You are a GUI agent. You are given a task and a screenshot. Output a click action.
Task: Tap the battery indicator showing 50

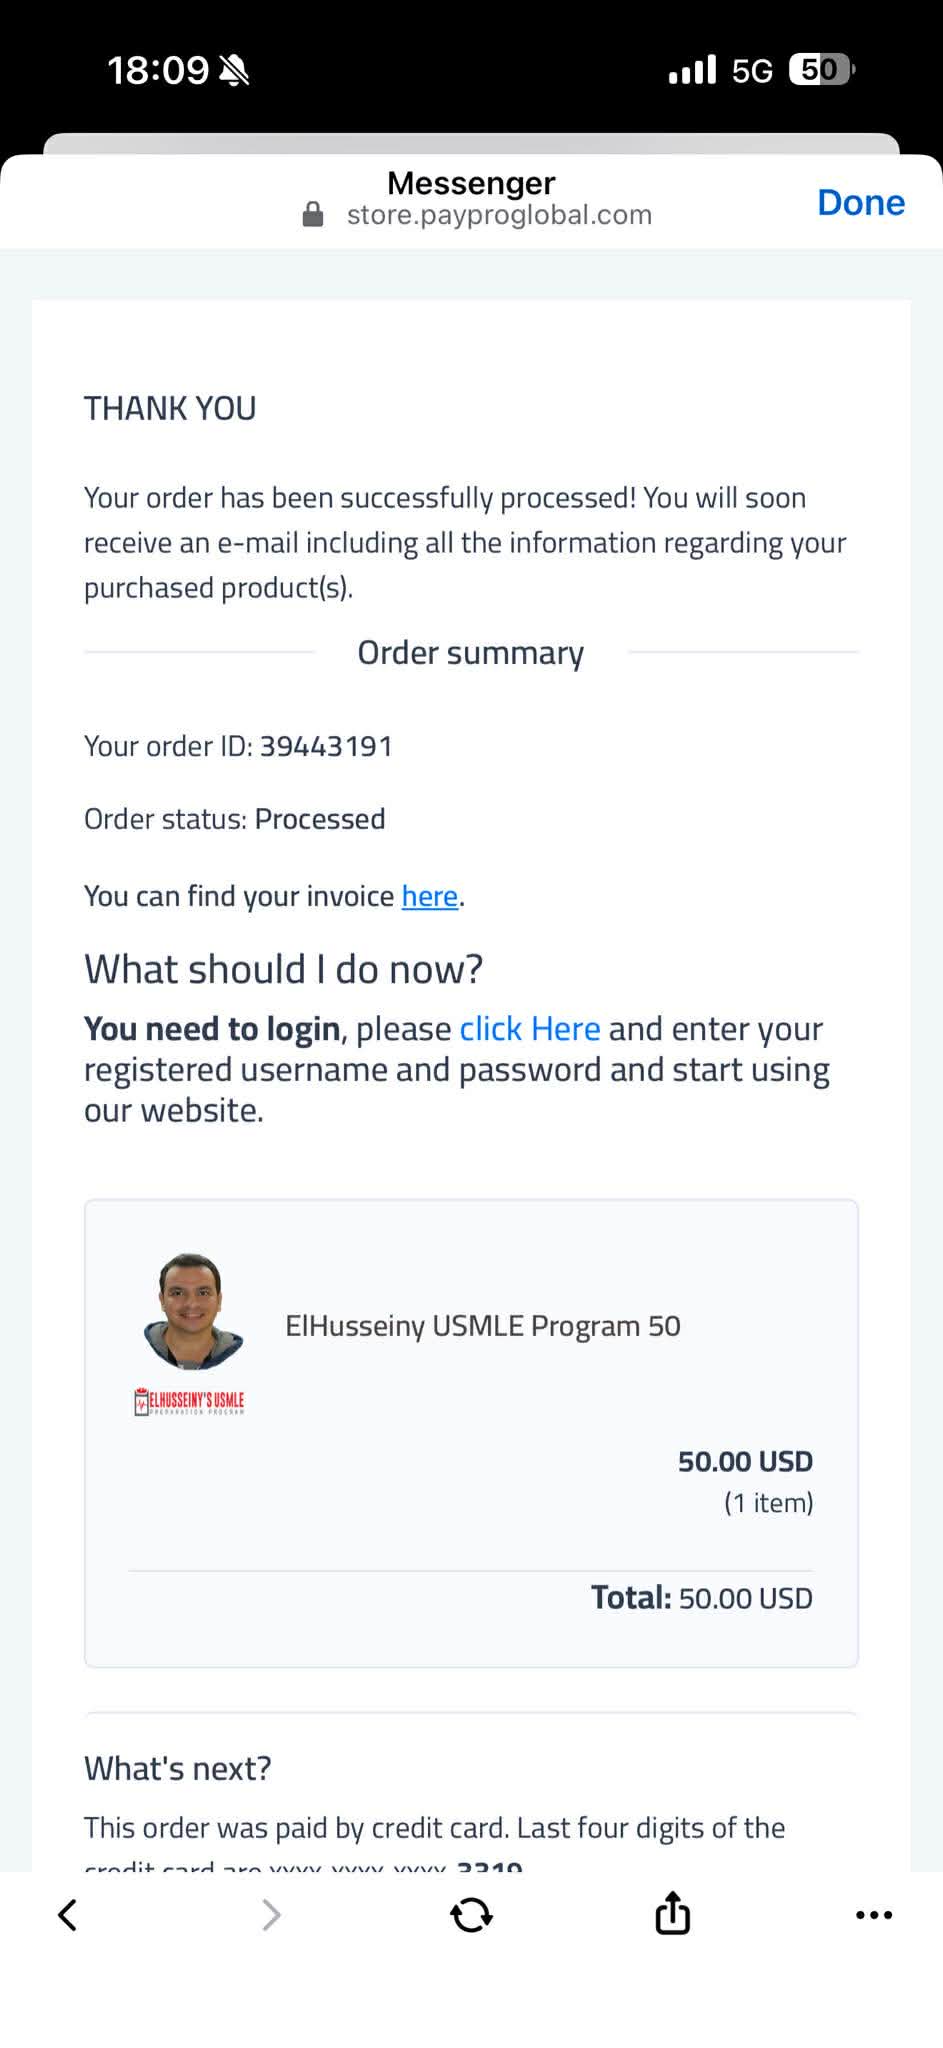pyautogui.click(x=821, y=69)
